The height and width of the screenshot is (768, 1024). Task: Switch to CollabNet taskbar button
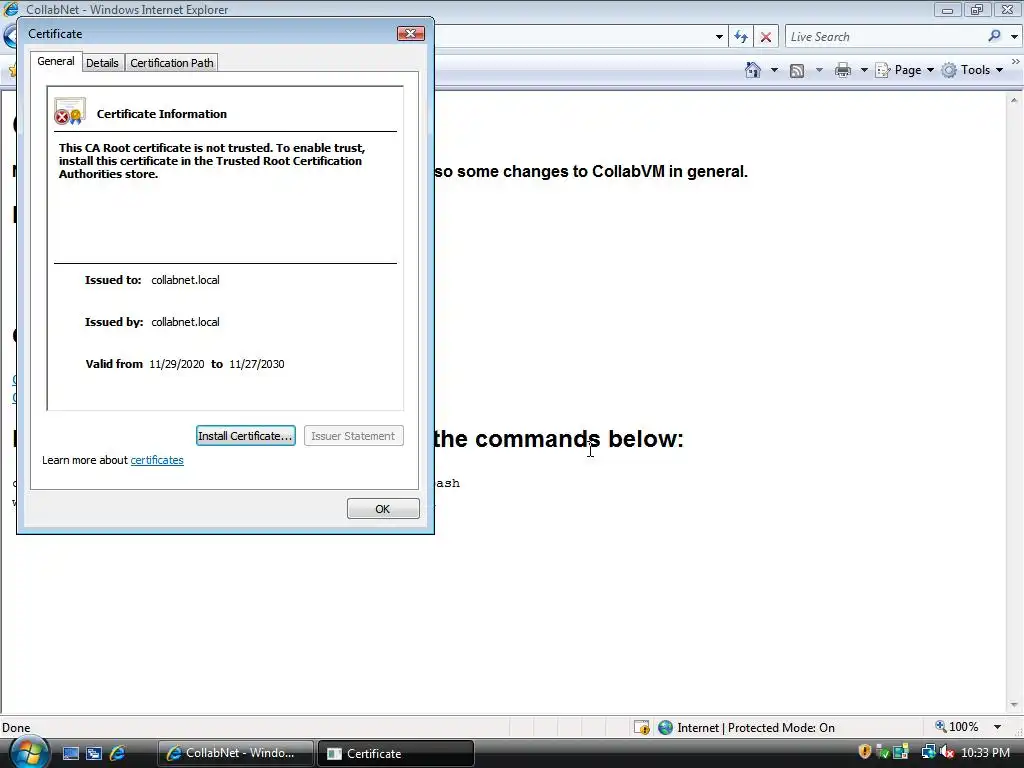tap(236, 753)
